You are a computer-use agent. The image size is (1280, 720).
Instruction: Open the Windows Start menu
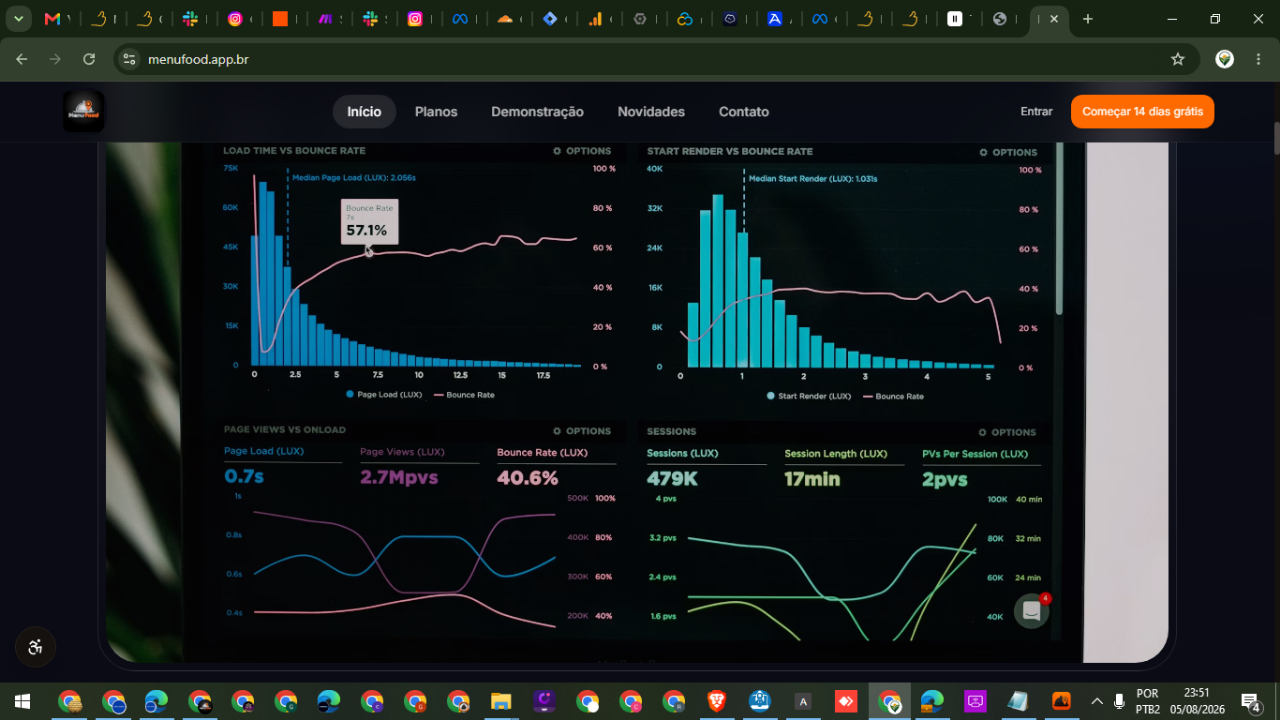tap(22, 701)
